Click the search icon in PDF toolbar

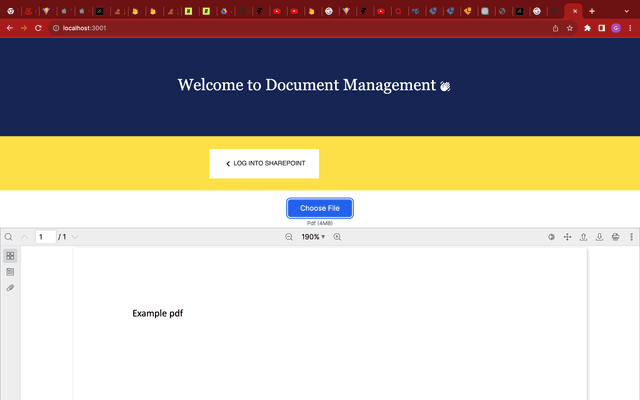9,237
